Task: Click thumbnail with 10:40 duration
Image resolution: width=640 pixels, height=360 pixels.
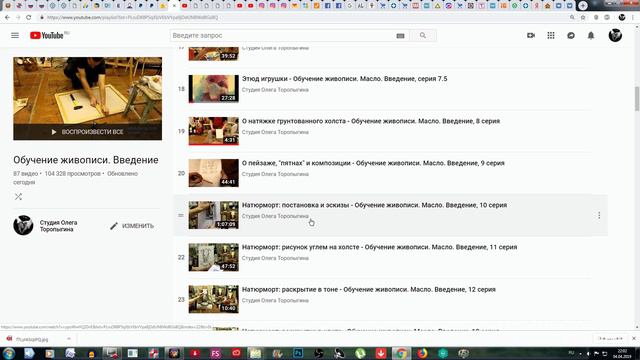Action: [213, 299]
